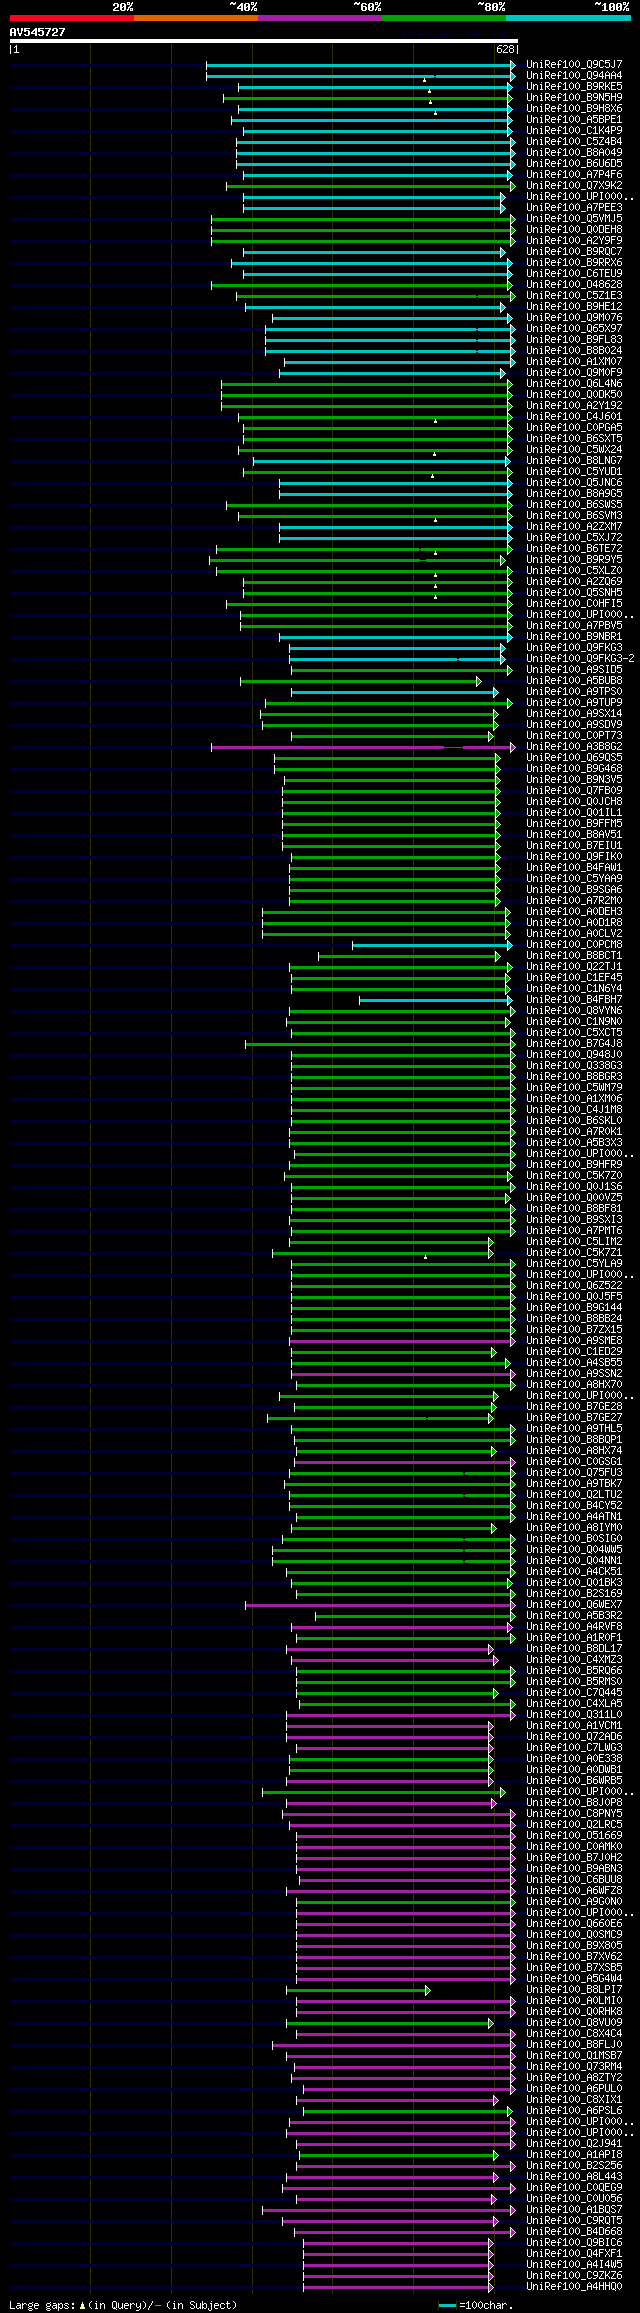
Task: Select hit label UniRef100_Q2J941
Action: (574, 2143)
